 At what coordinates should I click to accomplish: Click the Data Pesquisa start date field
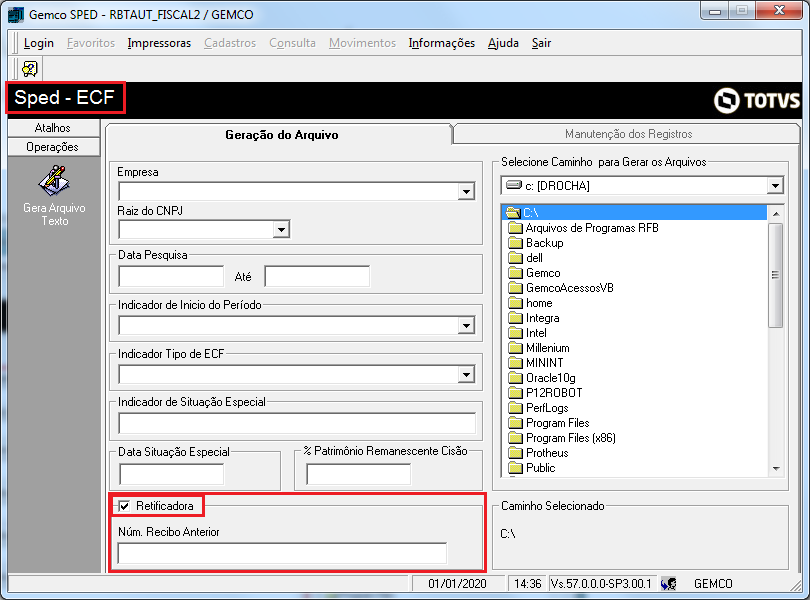(172, 276)
